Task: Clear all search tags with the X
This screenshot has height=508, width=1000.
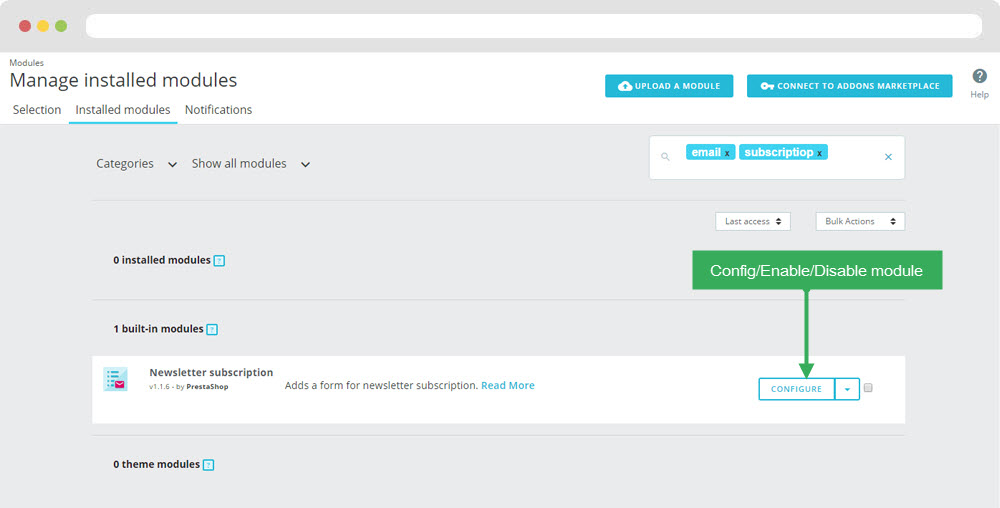Action: (x=888, y=157)
